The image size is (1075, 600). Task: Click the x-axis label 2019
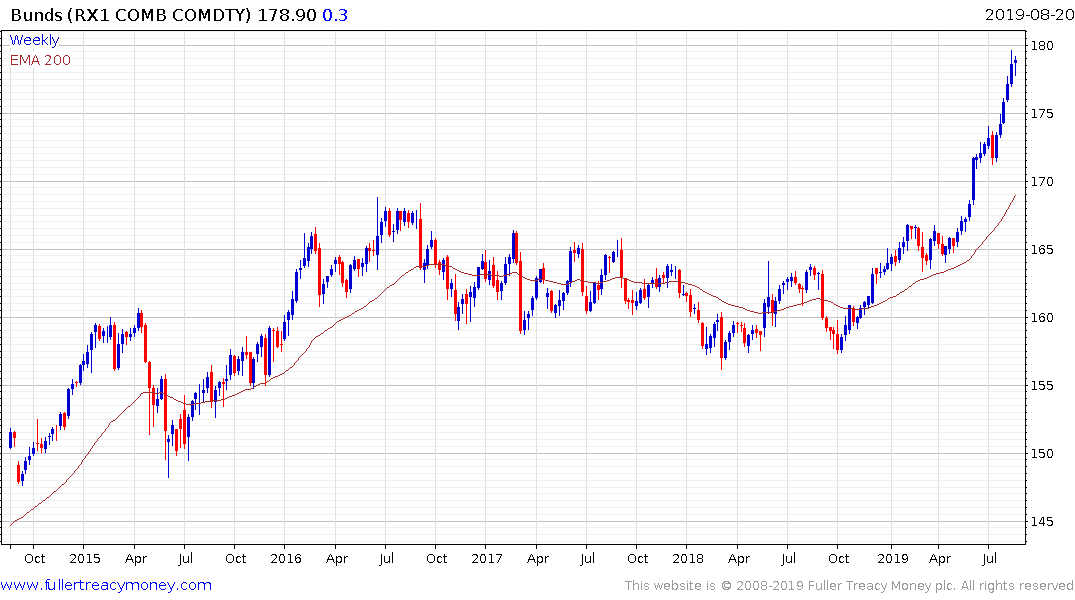(x=893, y=558)
